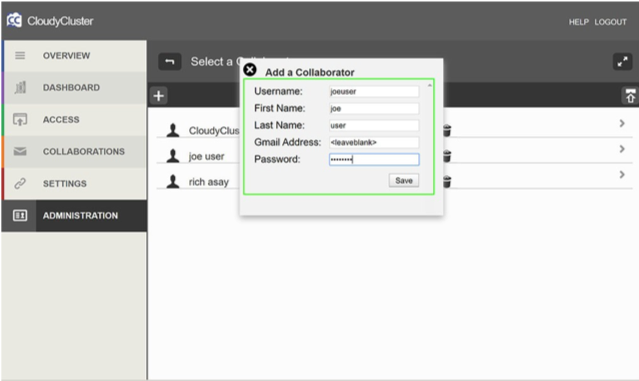Delete rich asay via trash icon

(447, 181)
